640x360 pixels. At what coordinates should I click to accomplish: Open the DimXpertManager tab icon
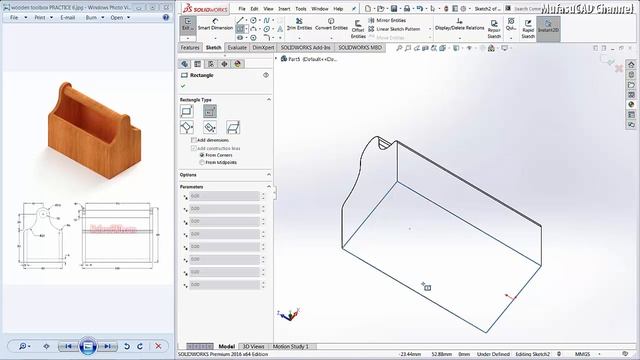click(x=224, y=64)
